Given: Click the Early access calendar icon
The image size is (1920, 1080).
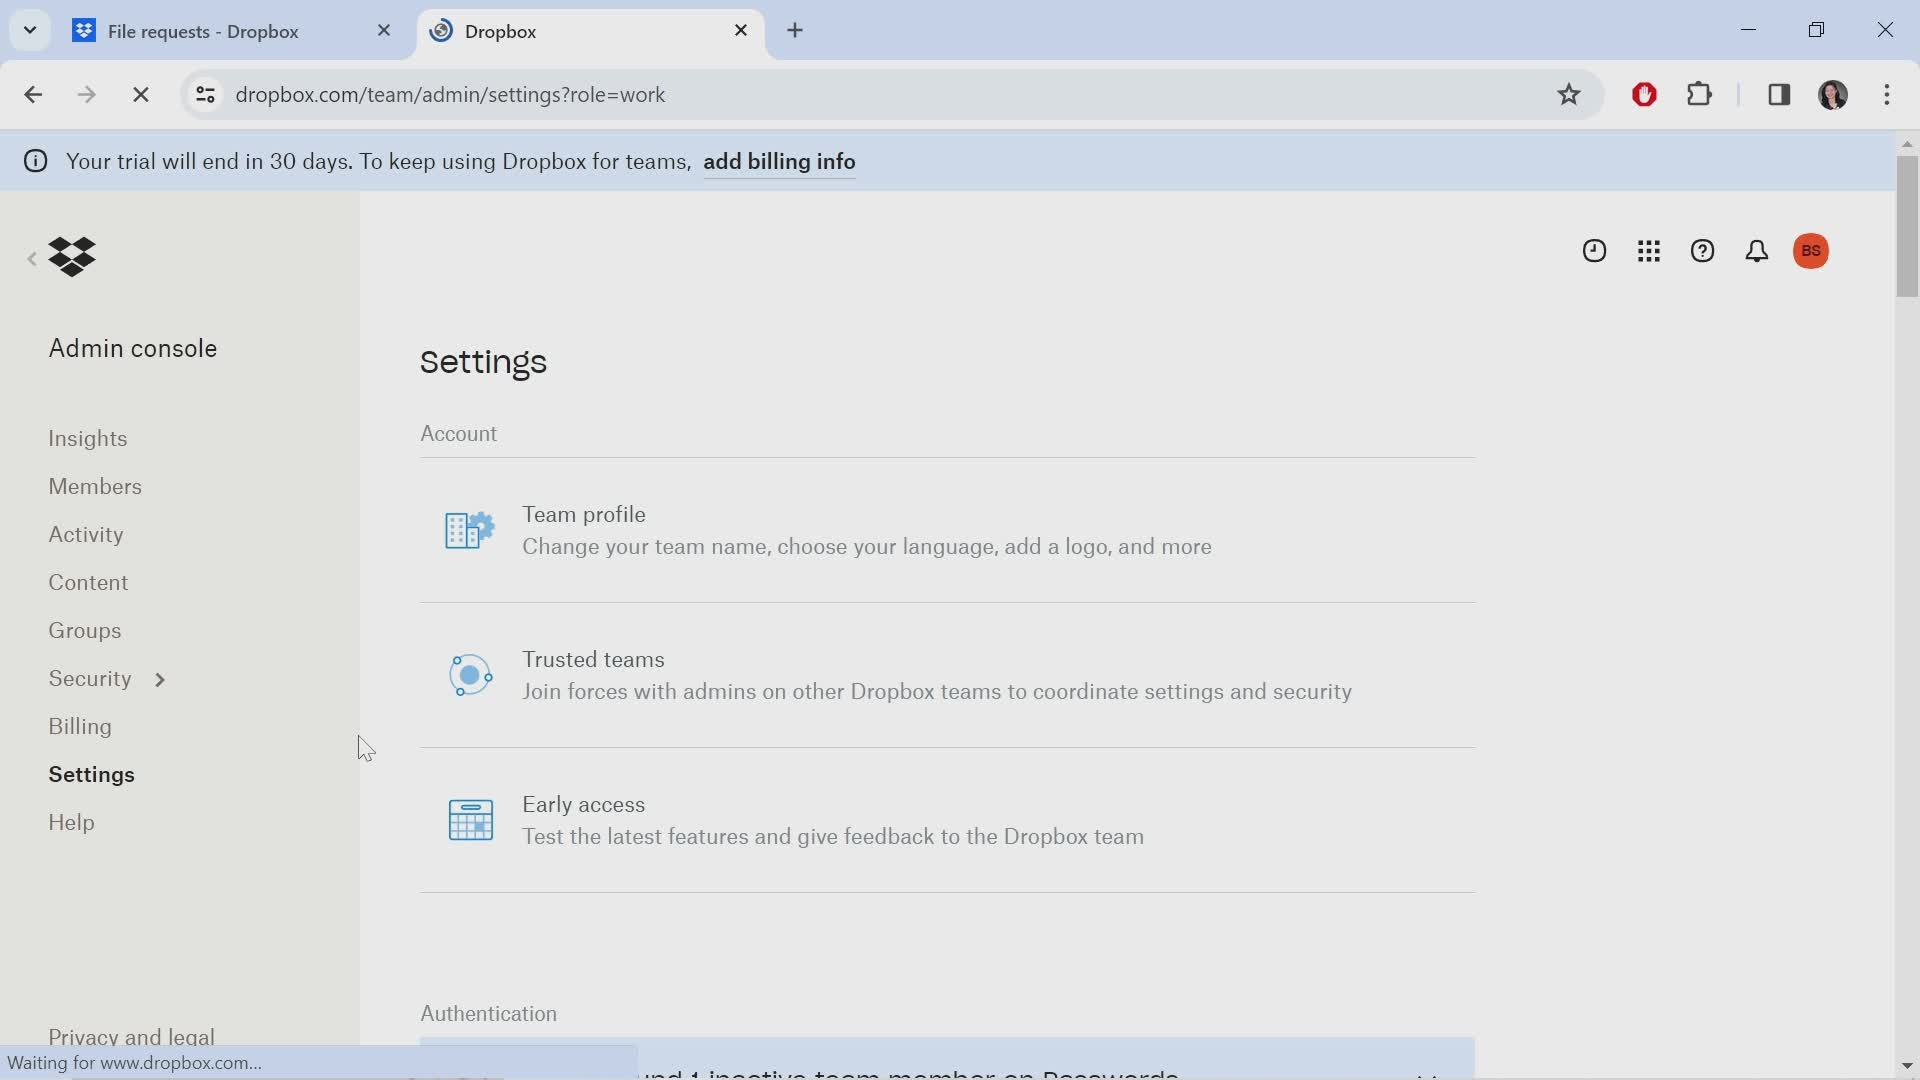Looking at the screenshot, I should coord(470,820).
